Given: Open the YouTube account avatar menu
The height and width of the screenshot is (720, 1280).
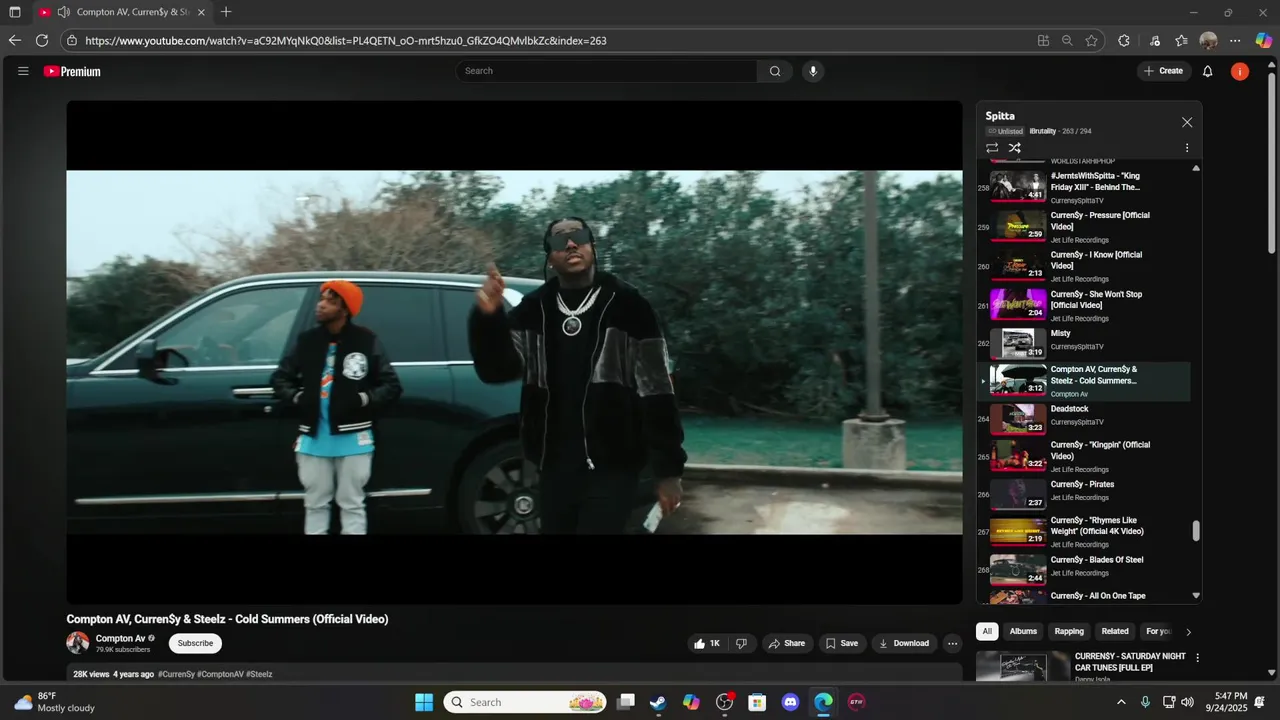Looking at the screenshot, I should [1240, 71].
